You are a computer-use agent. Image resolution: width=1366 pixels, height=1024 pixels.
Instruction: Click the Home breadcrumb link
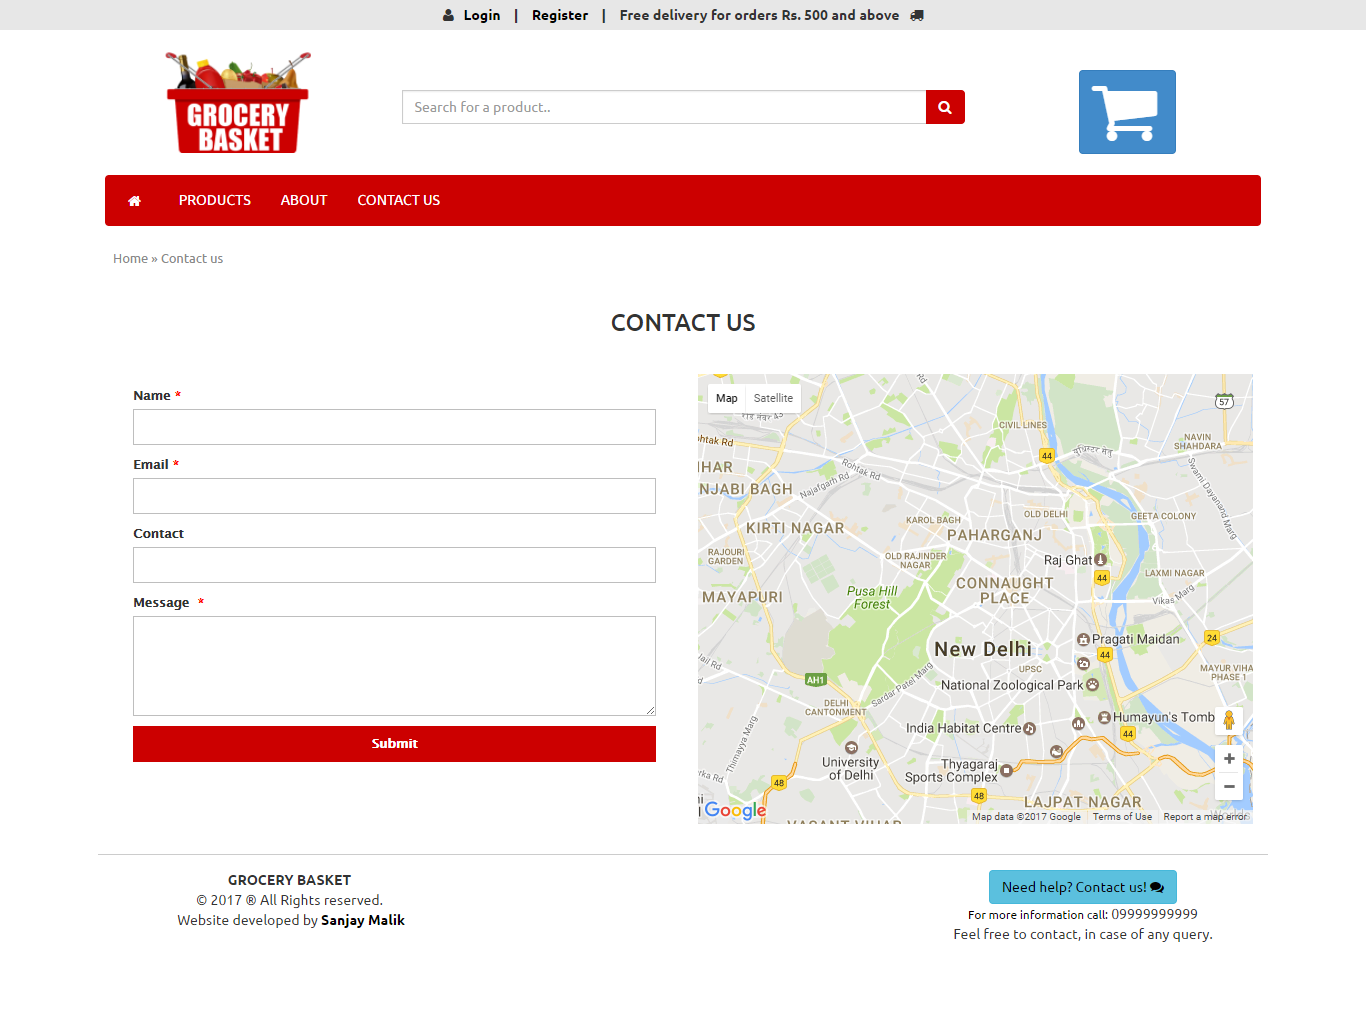[130, 259]
